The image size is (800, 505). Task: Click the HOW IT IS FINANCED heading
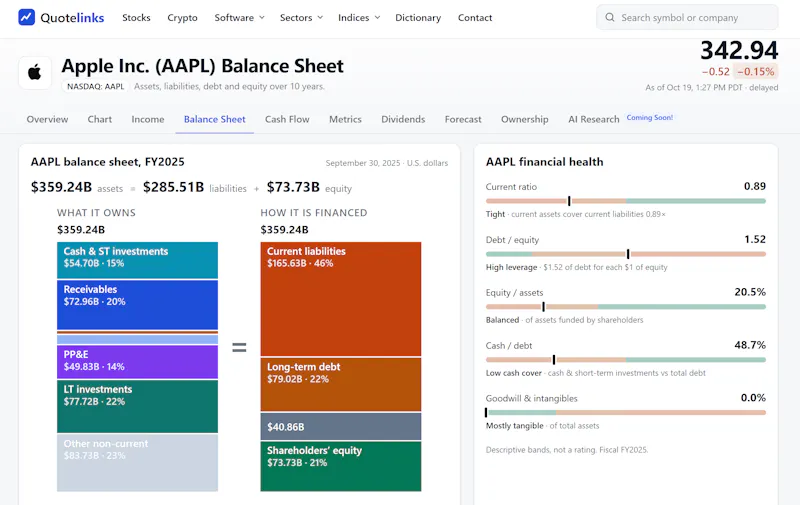[x=314, y=213]
